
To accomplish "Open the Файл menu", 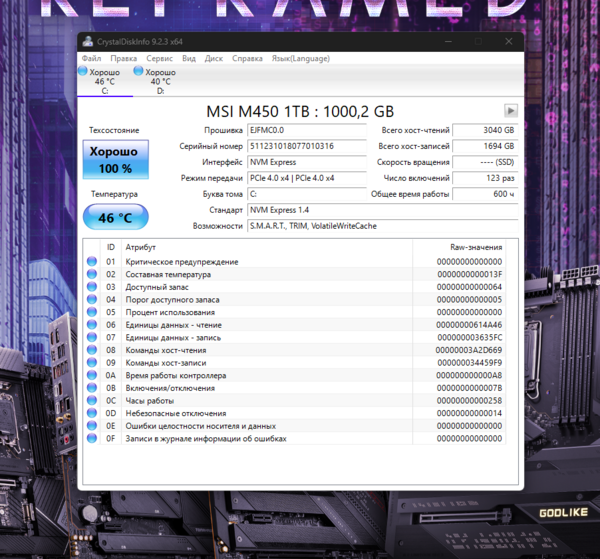I will [x=91, y=59].
